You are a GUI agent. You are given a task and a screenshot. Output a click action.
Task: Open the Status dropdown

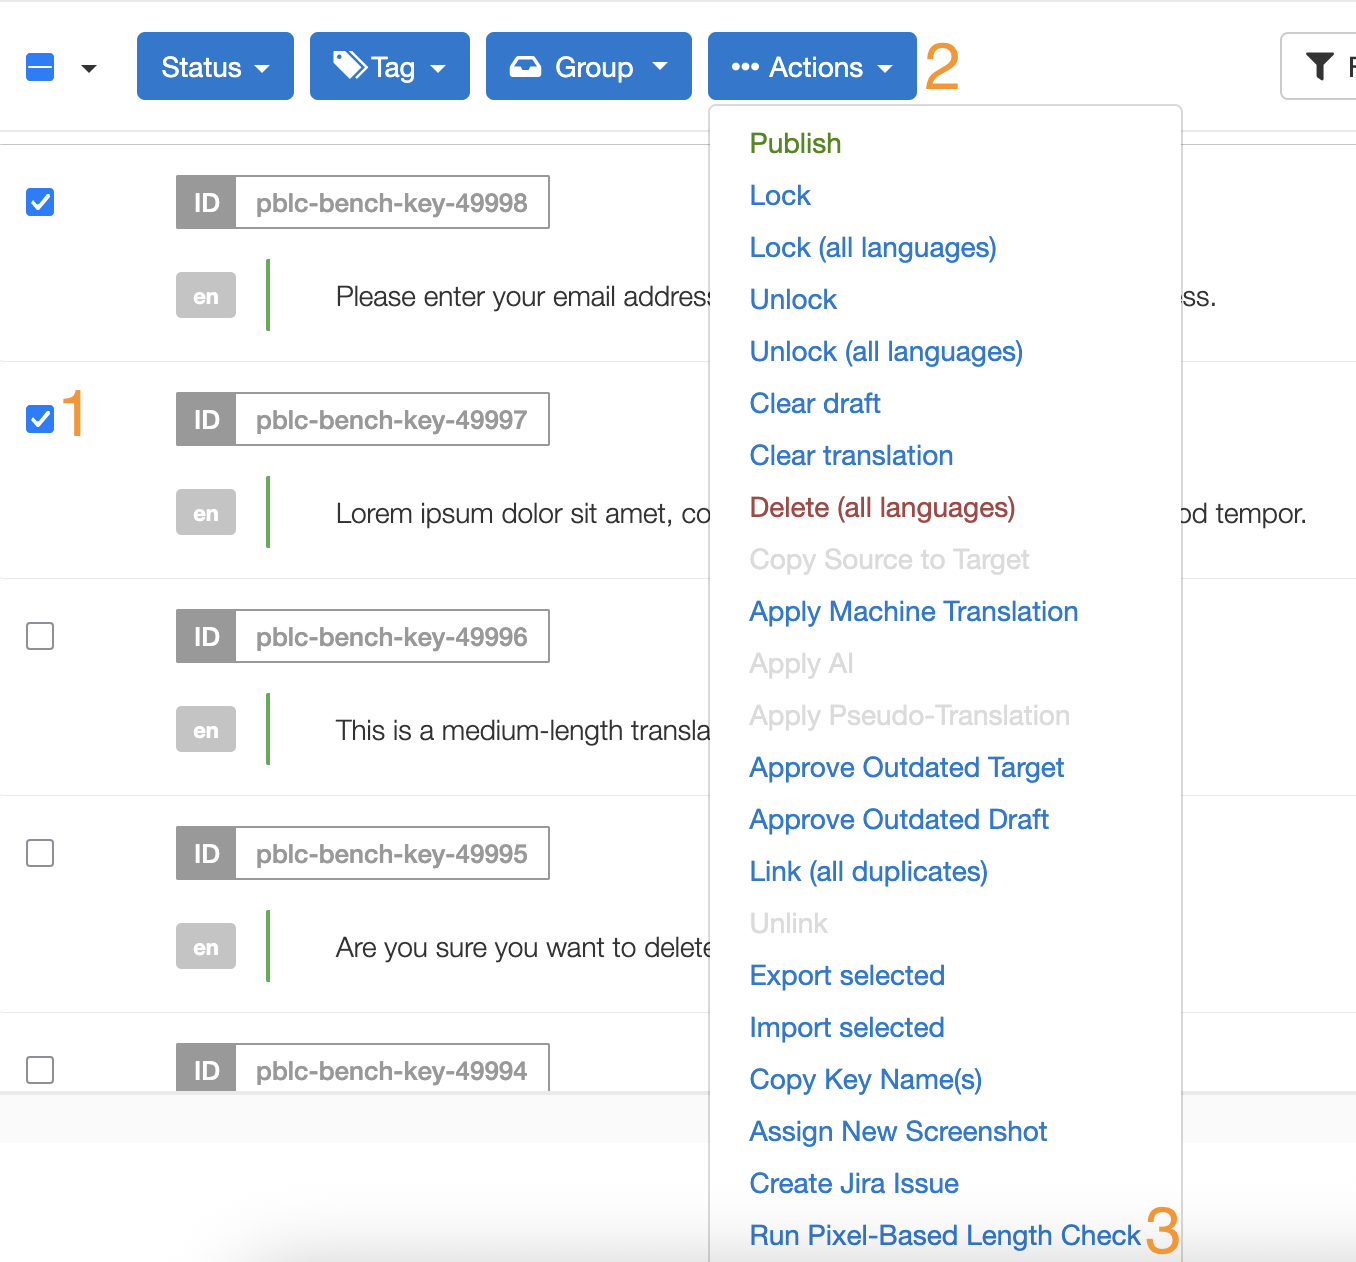[215, 66]
